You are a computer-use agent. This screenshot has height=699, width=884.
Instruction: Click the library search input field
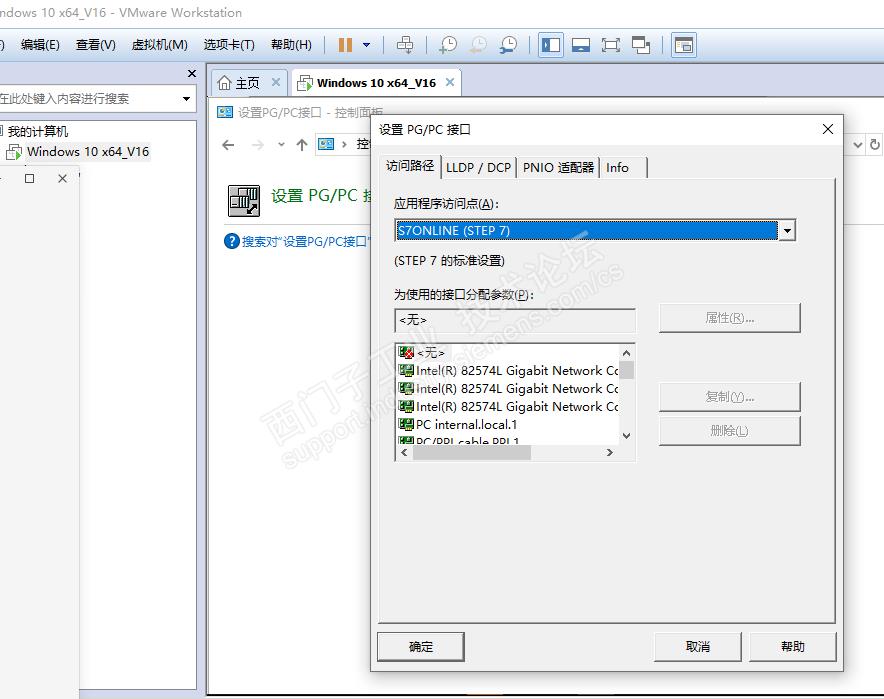(90, 99)
